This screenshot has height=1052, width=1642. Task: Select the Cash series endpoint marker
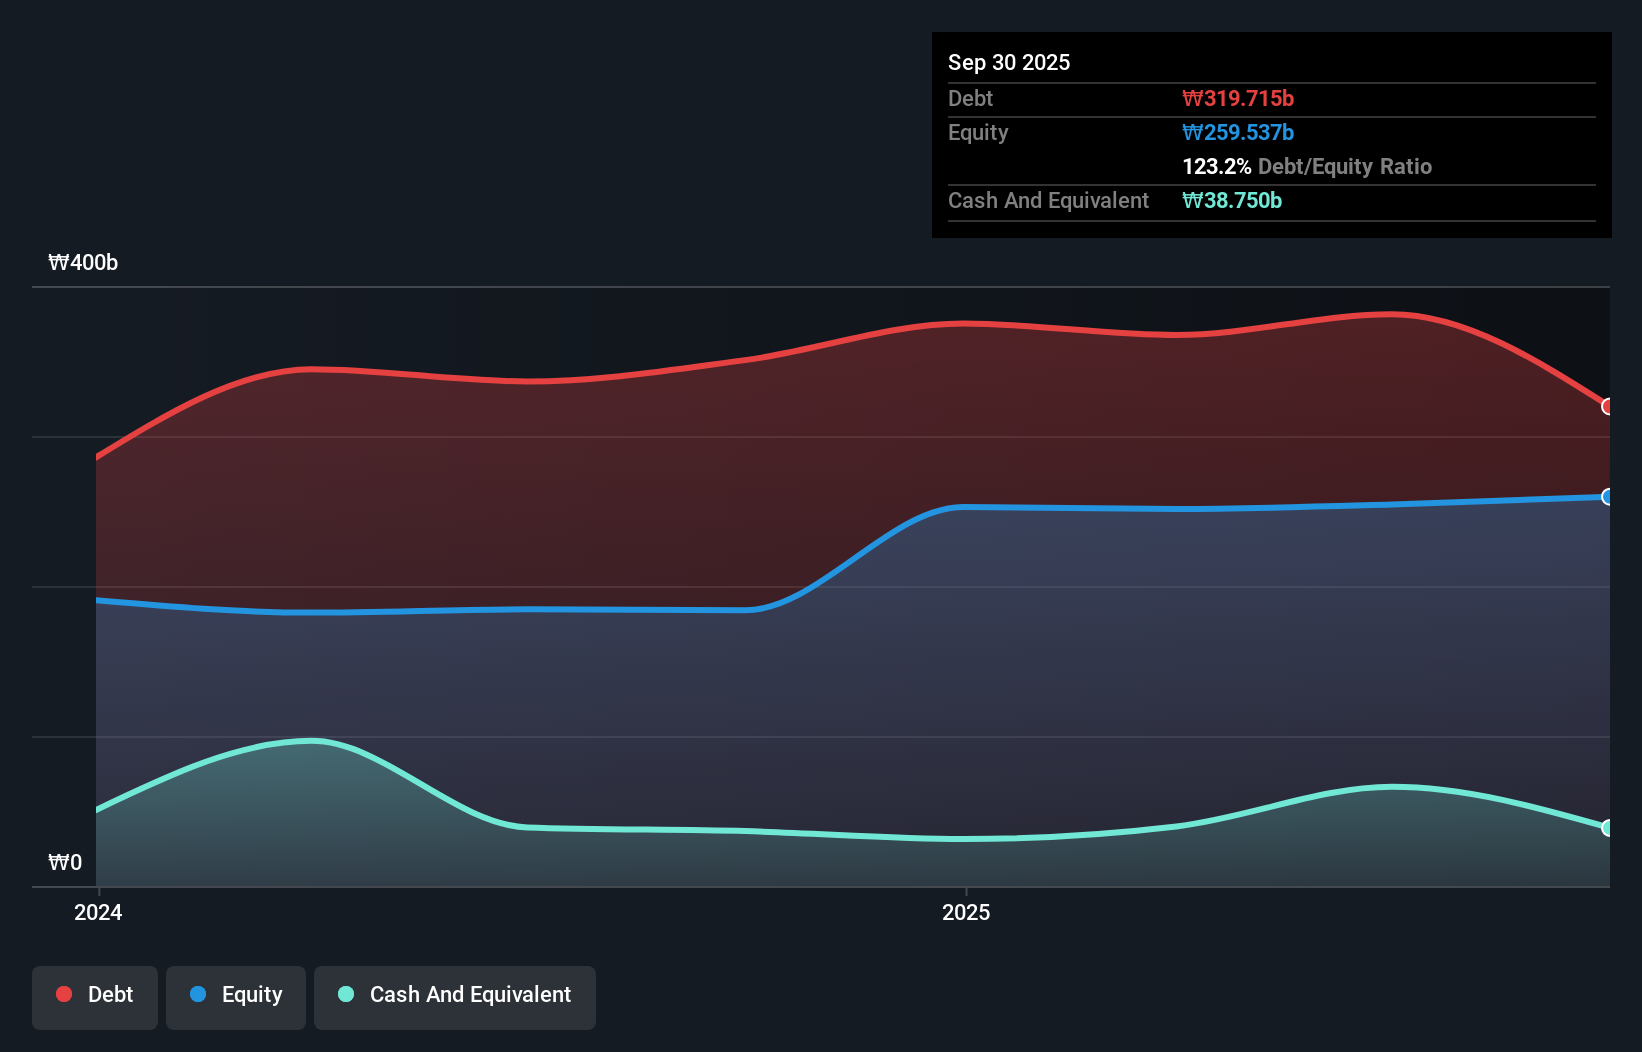click(x=1606, y=828)
